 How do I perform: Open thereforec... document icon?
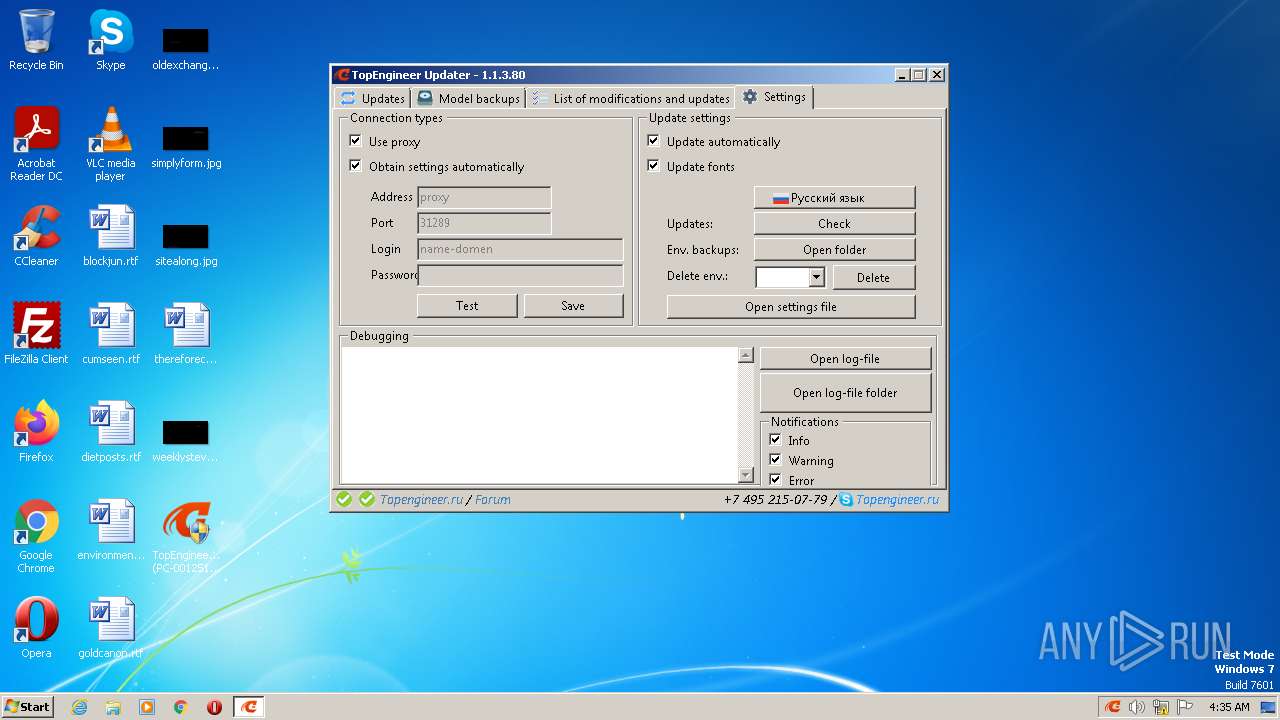[x=185, y=334]
